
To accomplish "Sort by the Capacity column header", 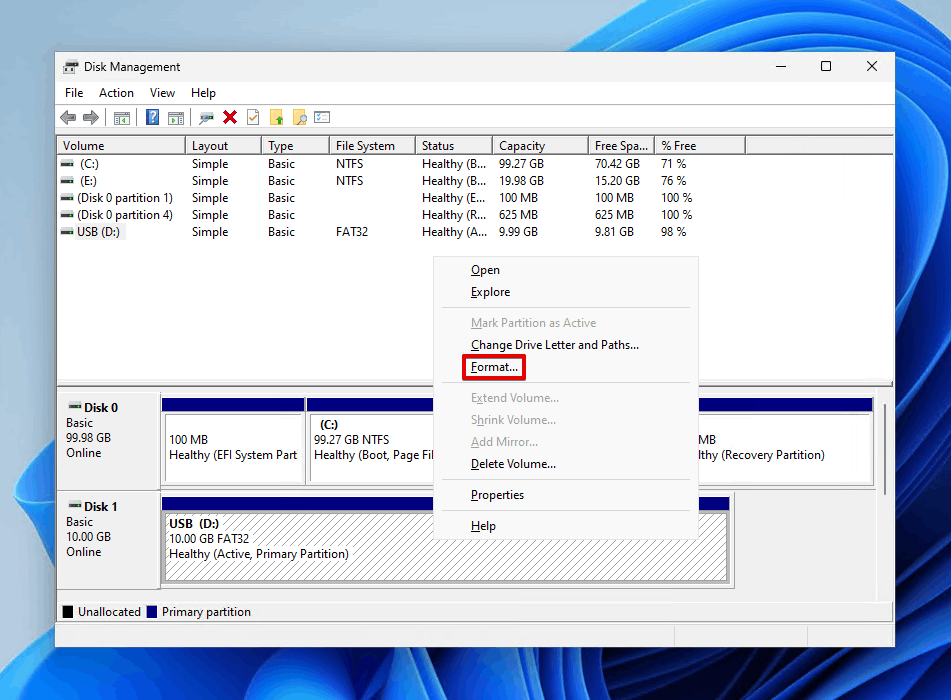I will (x=540, y=146).
